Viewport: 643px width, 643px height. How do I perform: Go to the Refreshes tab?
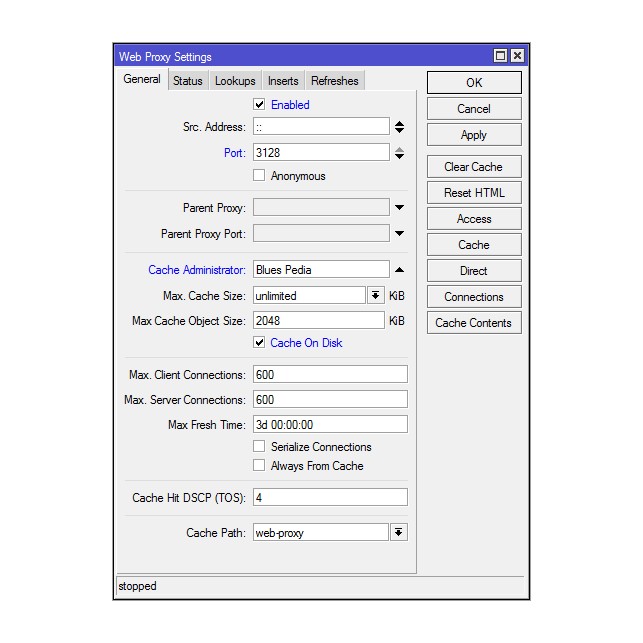(334, 81)
